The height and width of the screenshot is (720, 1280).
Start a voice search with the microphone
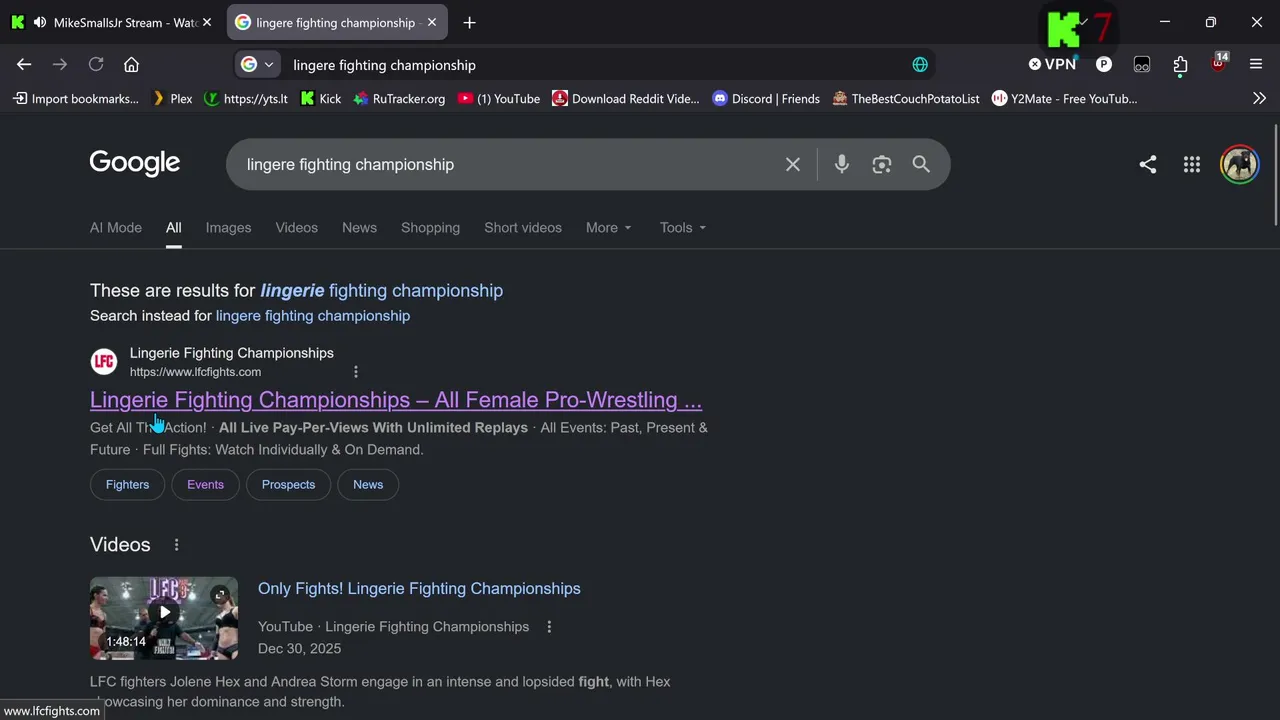click(842, 164)
